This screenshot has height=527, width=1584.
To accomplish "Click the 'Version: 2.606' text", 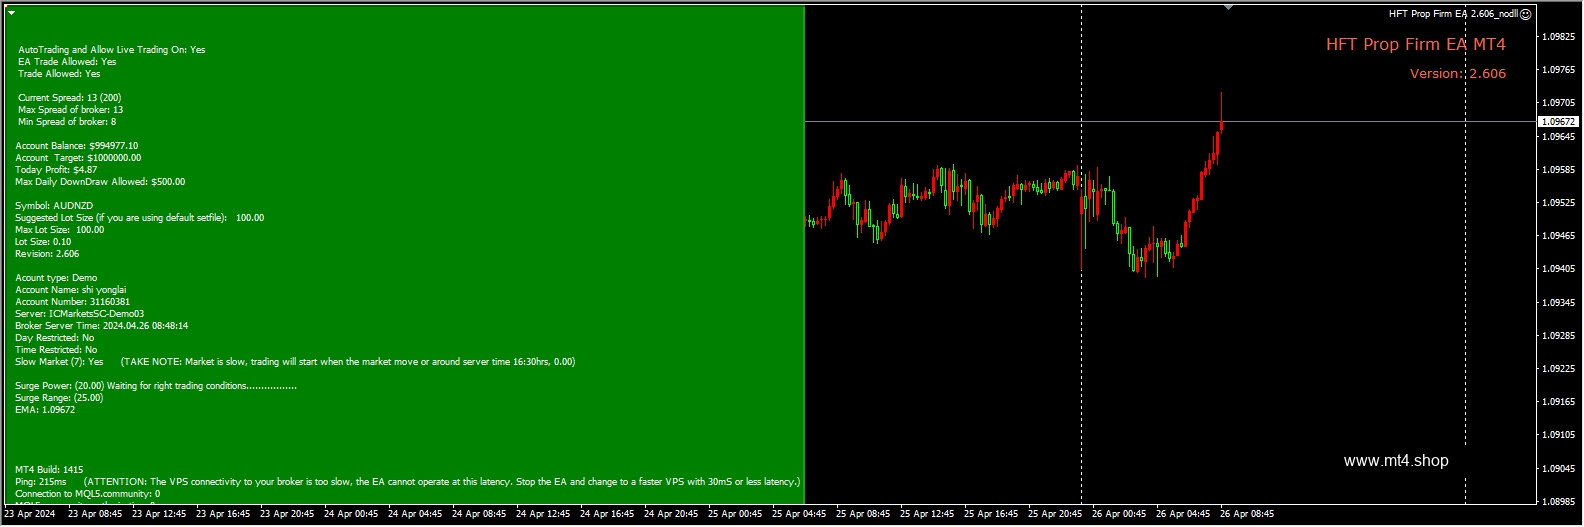I will [x=1457, y=74].
